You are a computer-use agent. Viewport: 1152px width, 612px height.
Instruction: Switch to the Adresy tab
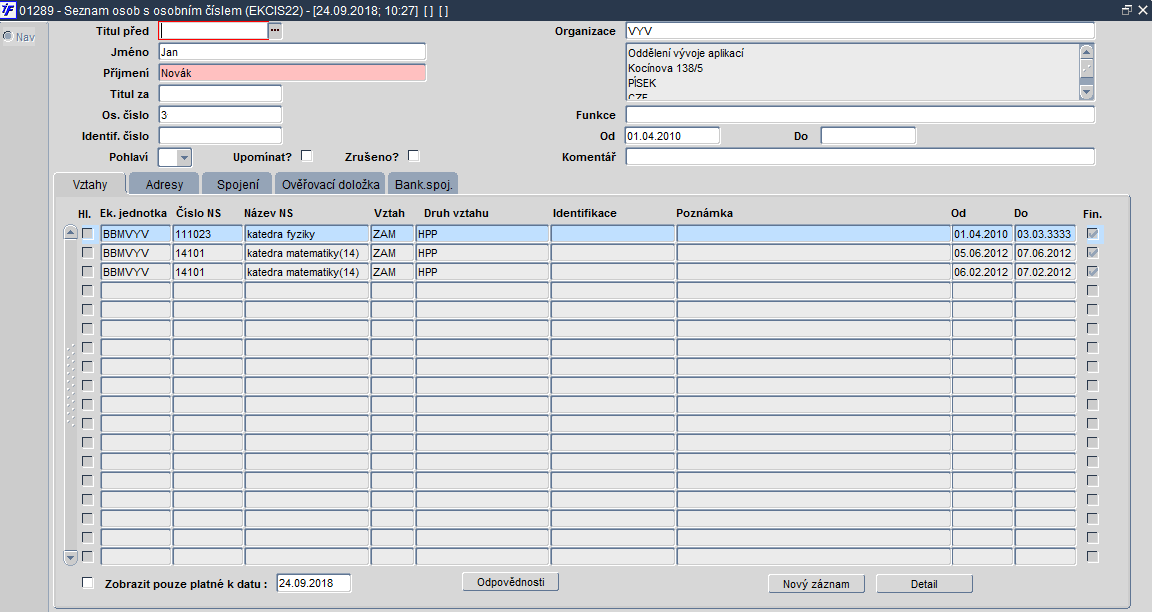(x=164, y=184)
